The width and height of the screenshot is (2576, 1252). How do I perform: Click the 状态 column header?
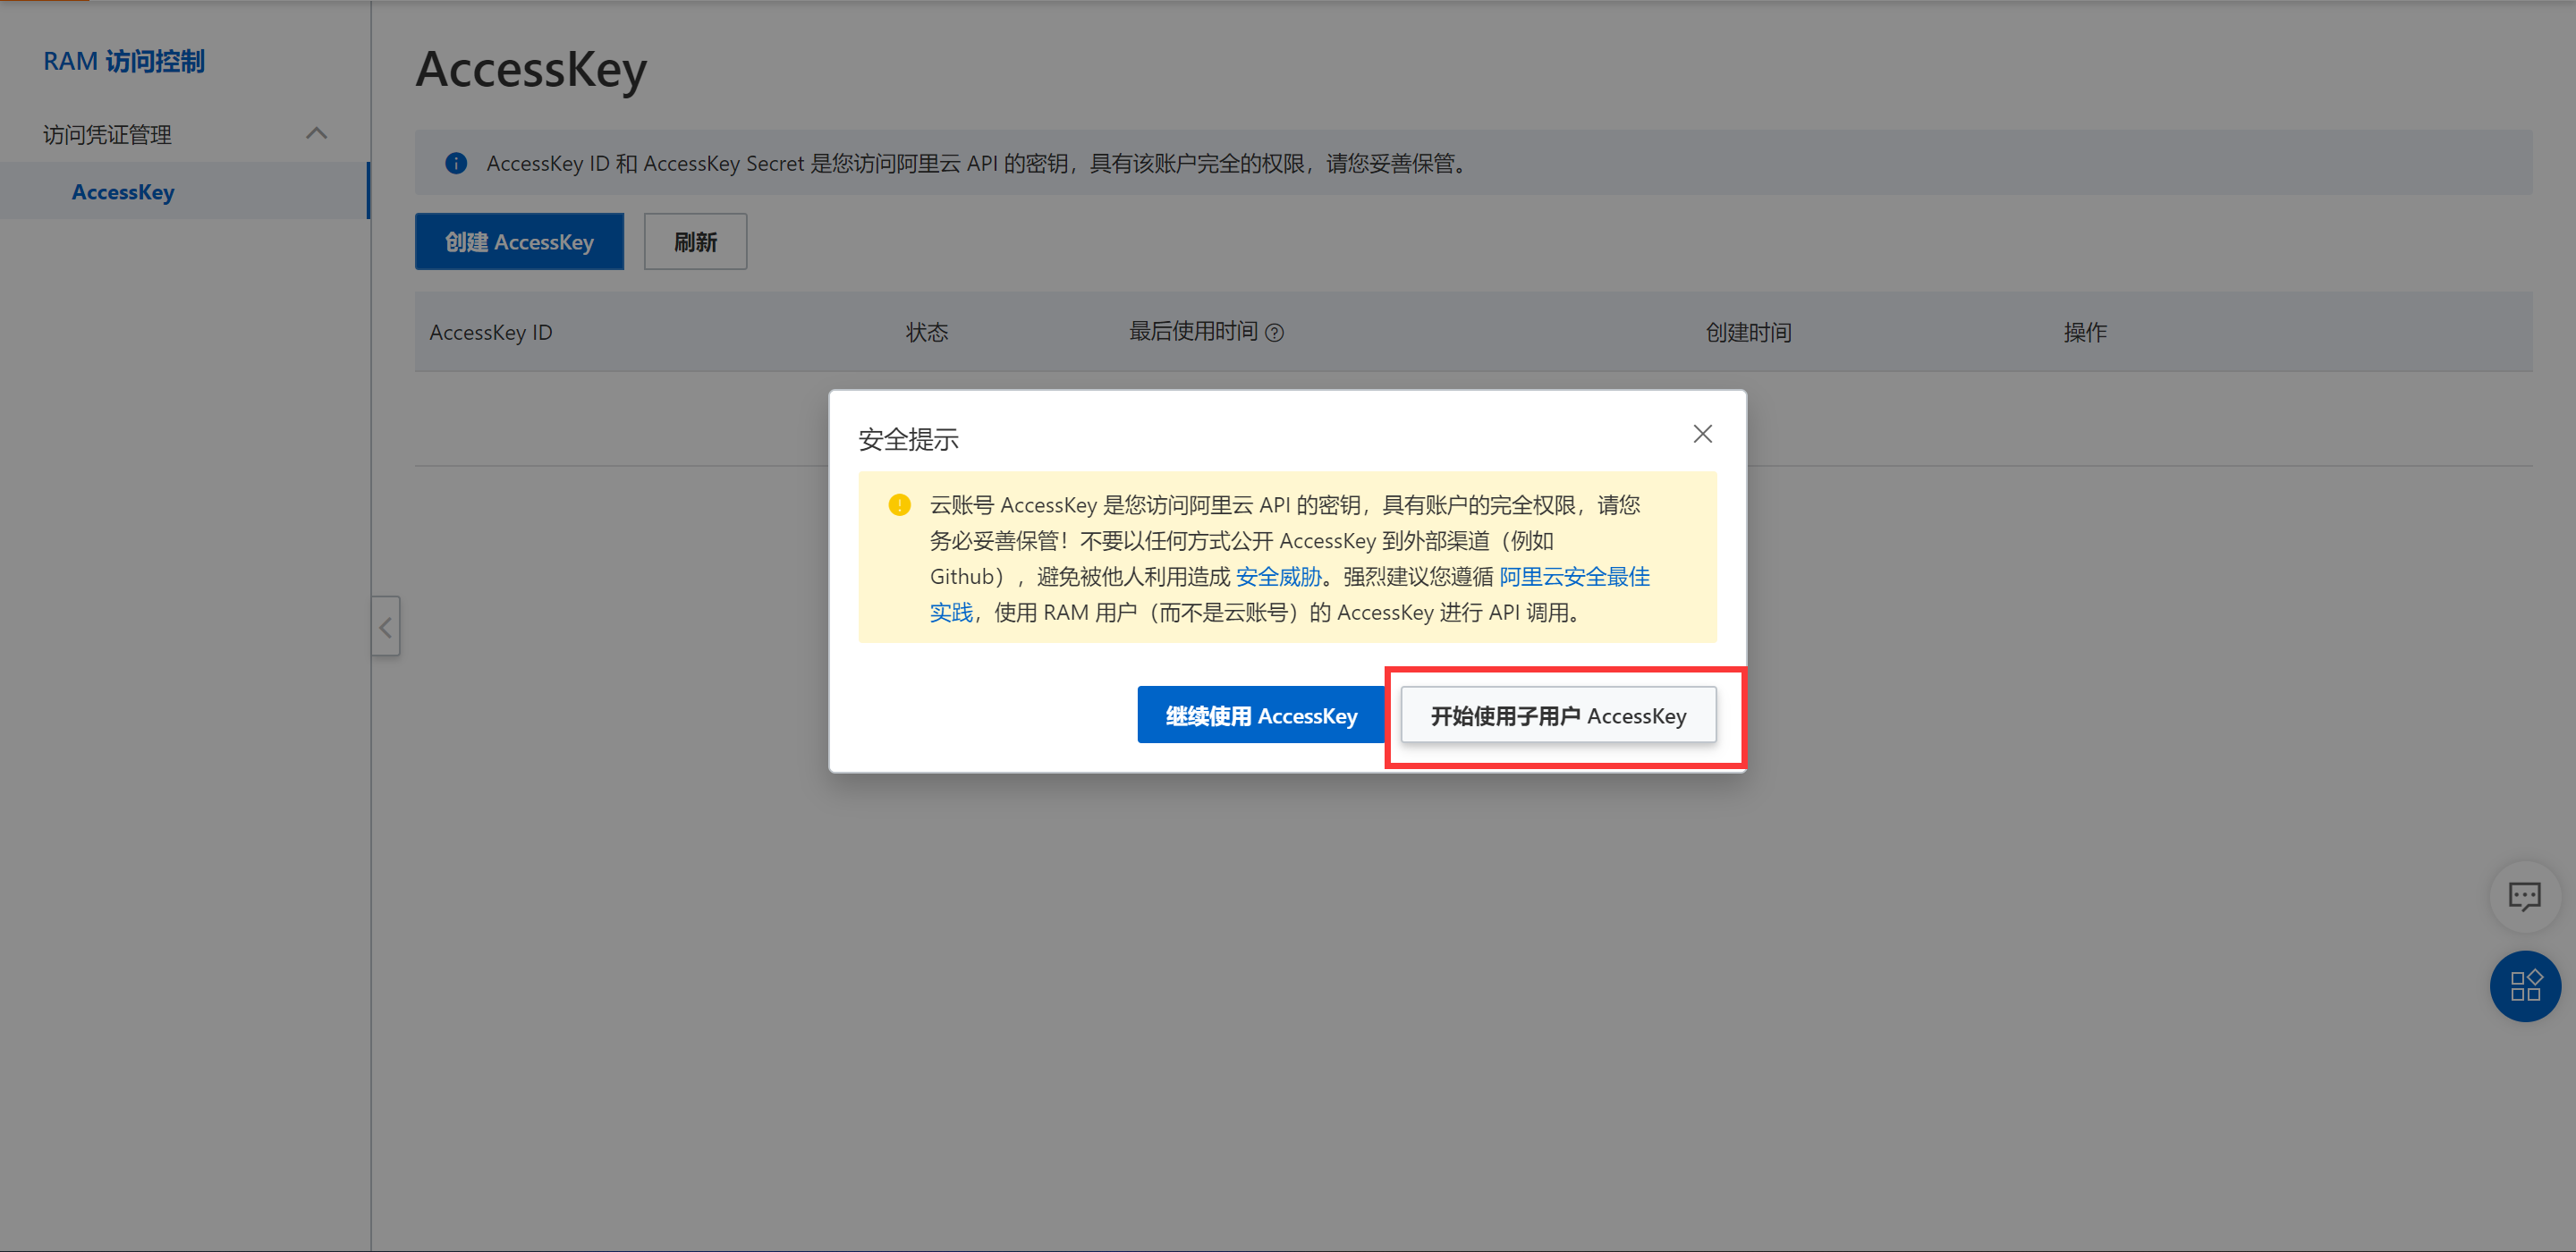tap(926, 333)
